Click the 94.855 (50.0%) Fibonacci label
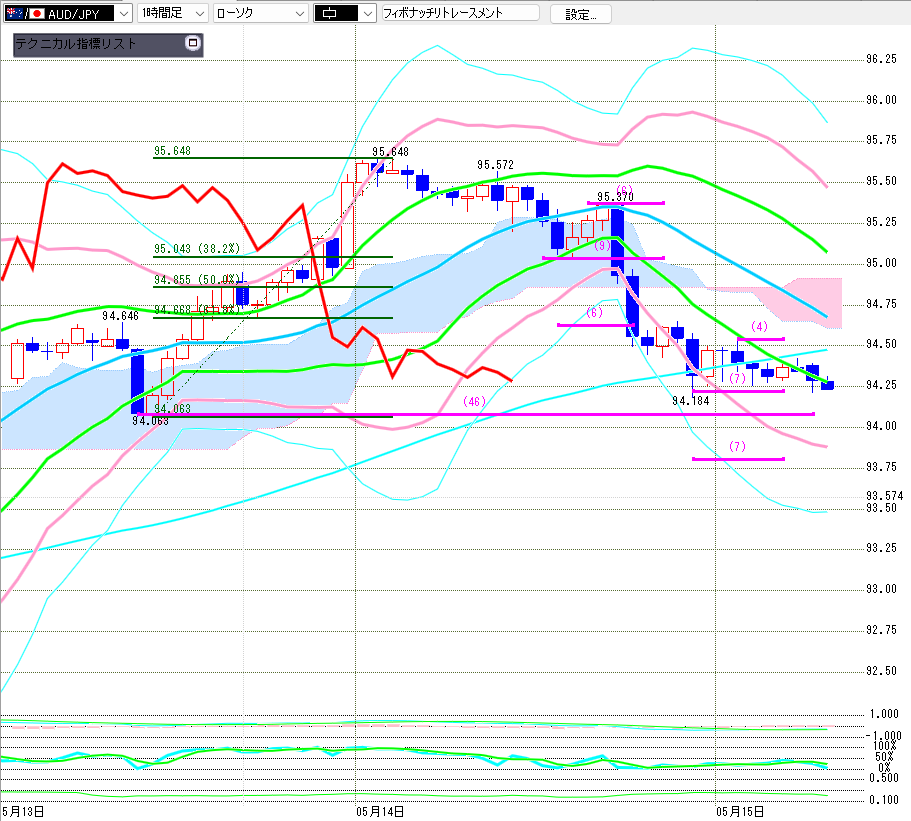Screen dimensions: 911x821 tap(197, 279)
